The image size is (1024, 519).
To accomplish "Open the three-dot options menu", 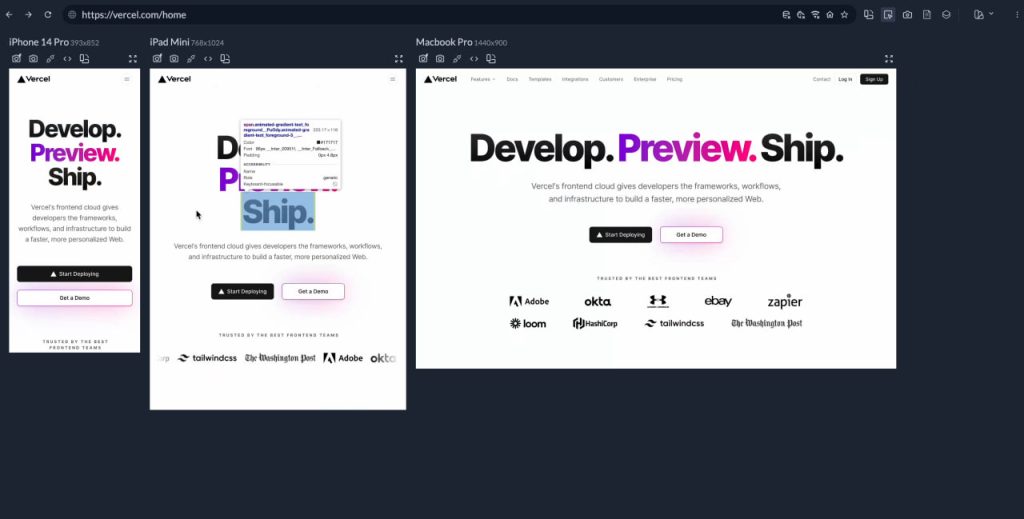I will pyautogui.click(x=1016, y=14).
